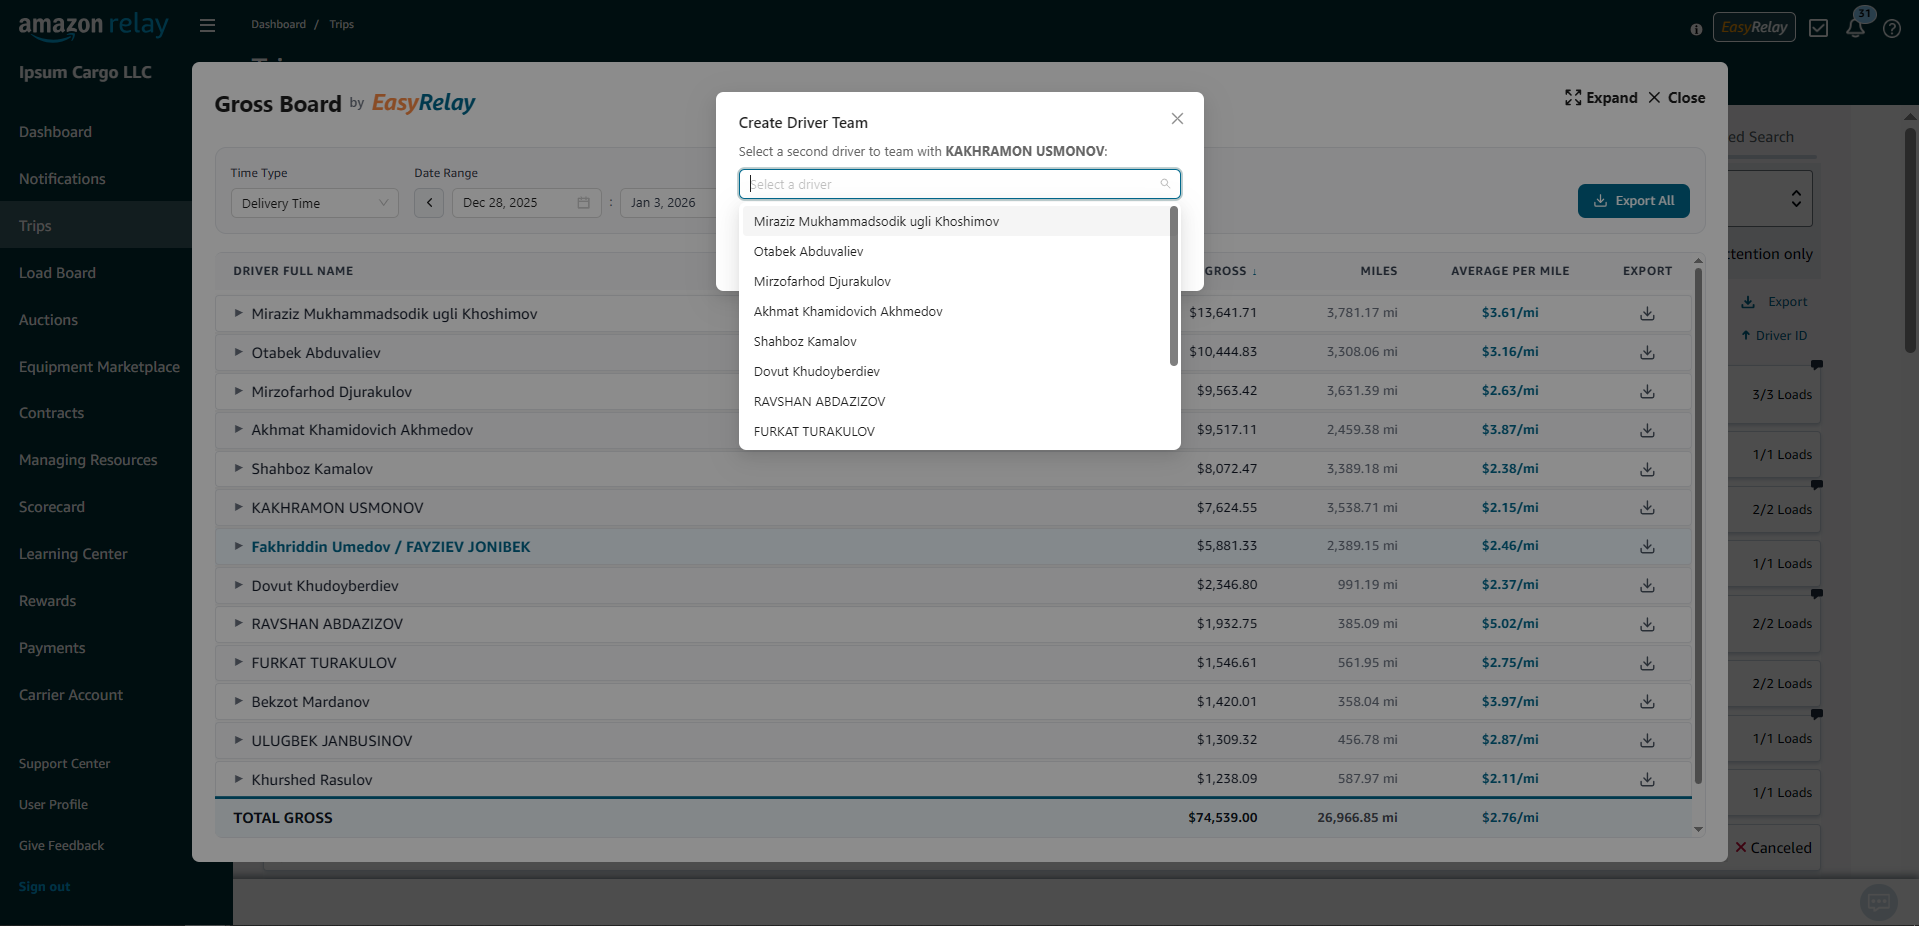Open the Time Type dropdown

pos(314,203)
